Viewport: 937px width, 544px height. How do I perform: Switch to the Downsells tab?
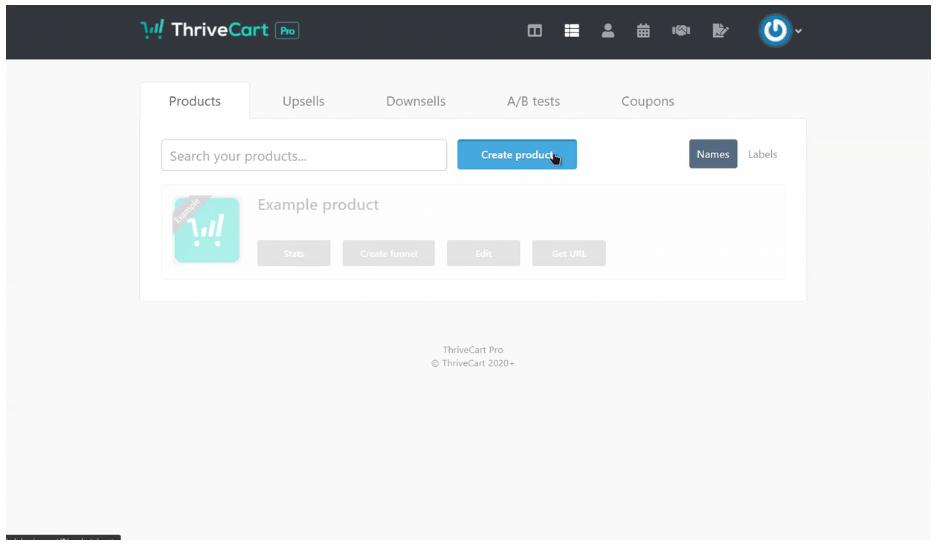point(415,101)
